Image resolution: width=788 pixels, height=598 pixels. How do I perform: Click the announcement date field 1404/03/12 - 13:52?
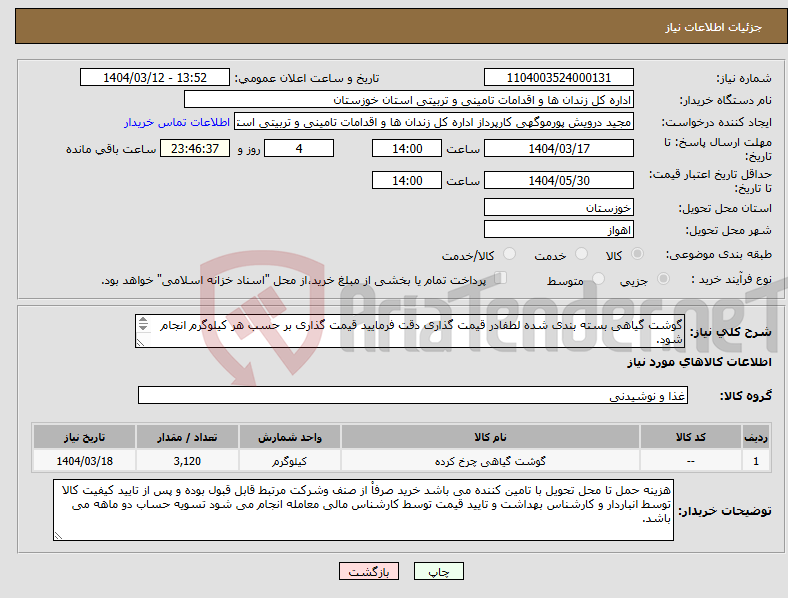[x=155, y=77]
